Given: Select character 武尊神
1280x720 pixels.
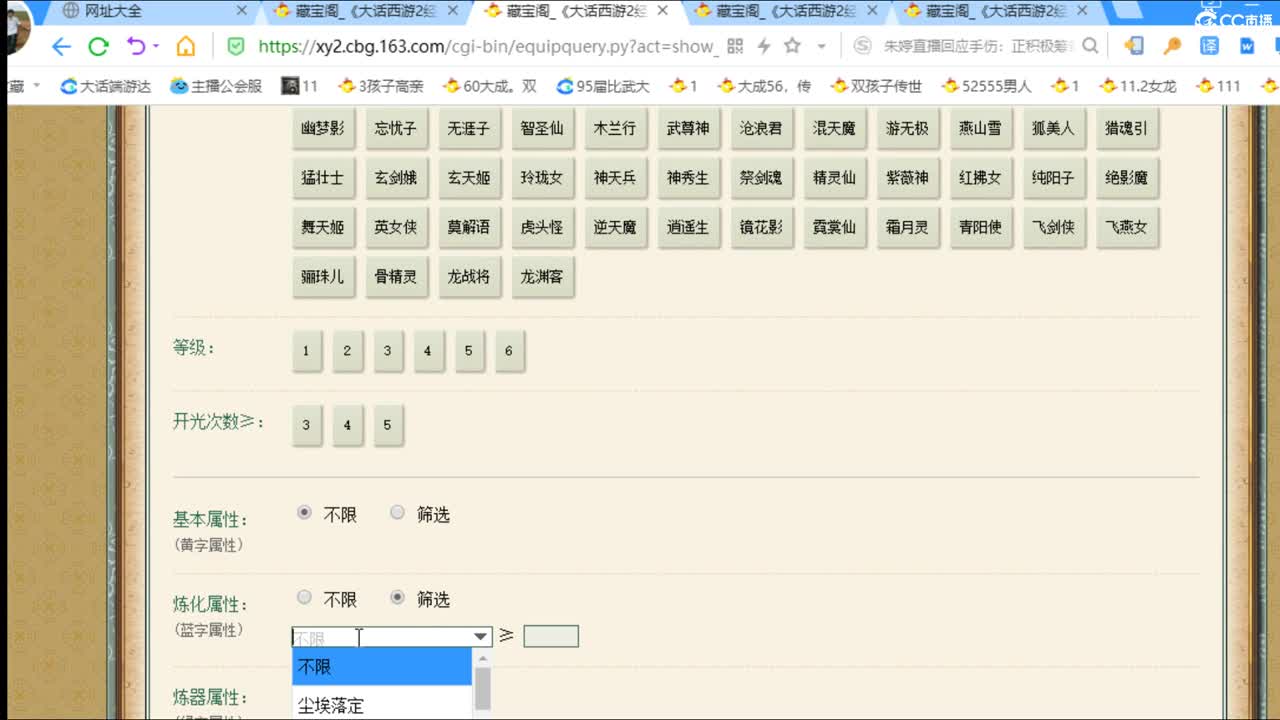Looking at the screenshot, I should pyautogui.click(x=688, y=129).
